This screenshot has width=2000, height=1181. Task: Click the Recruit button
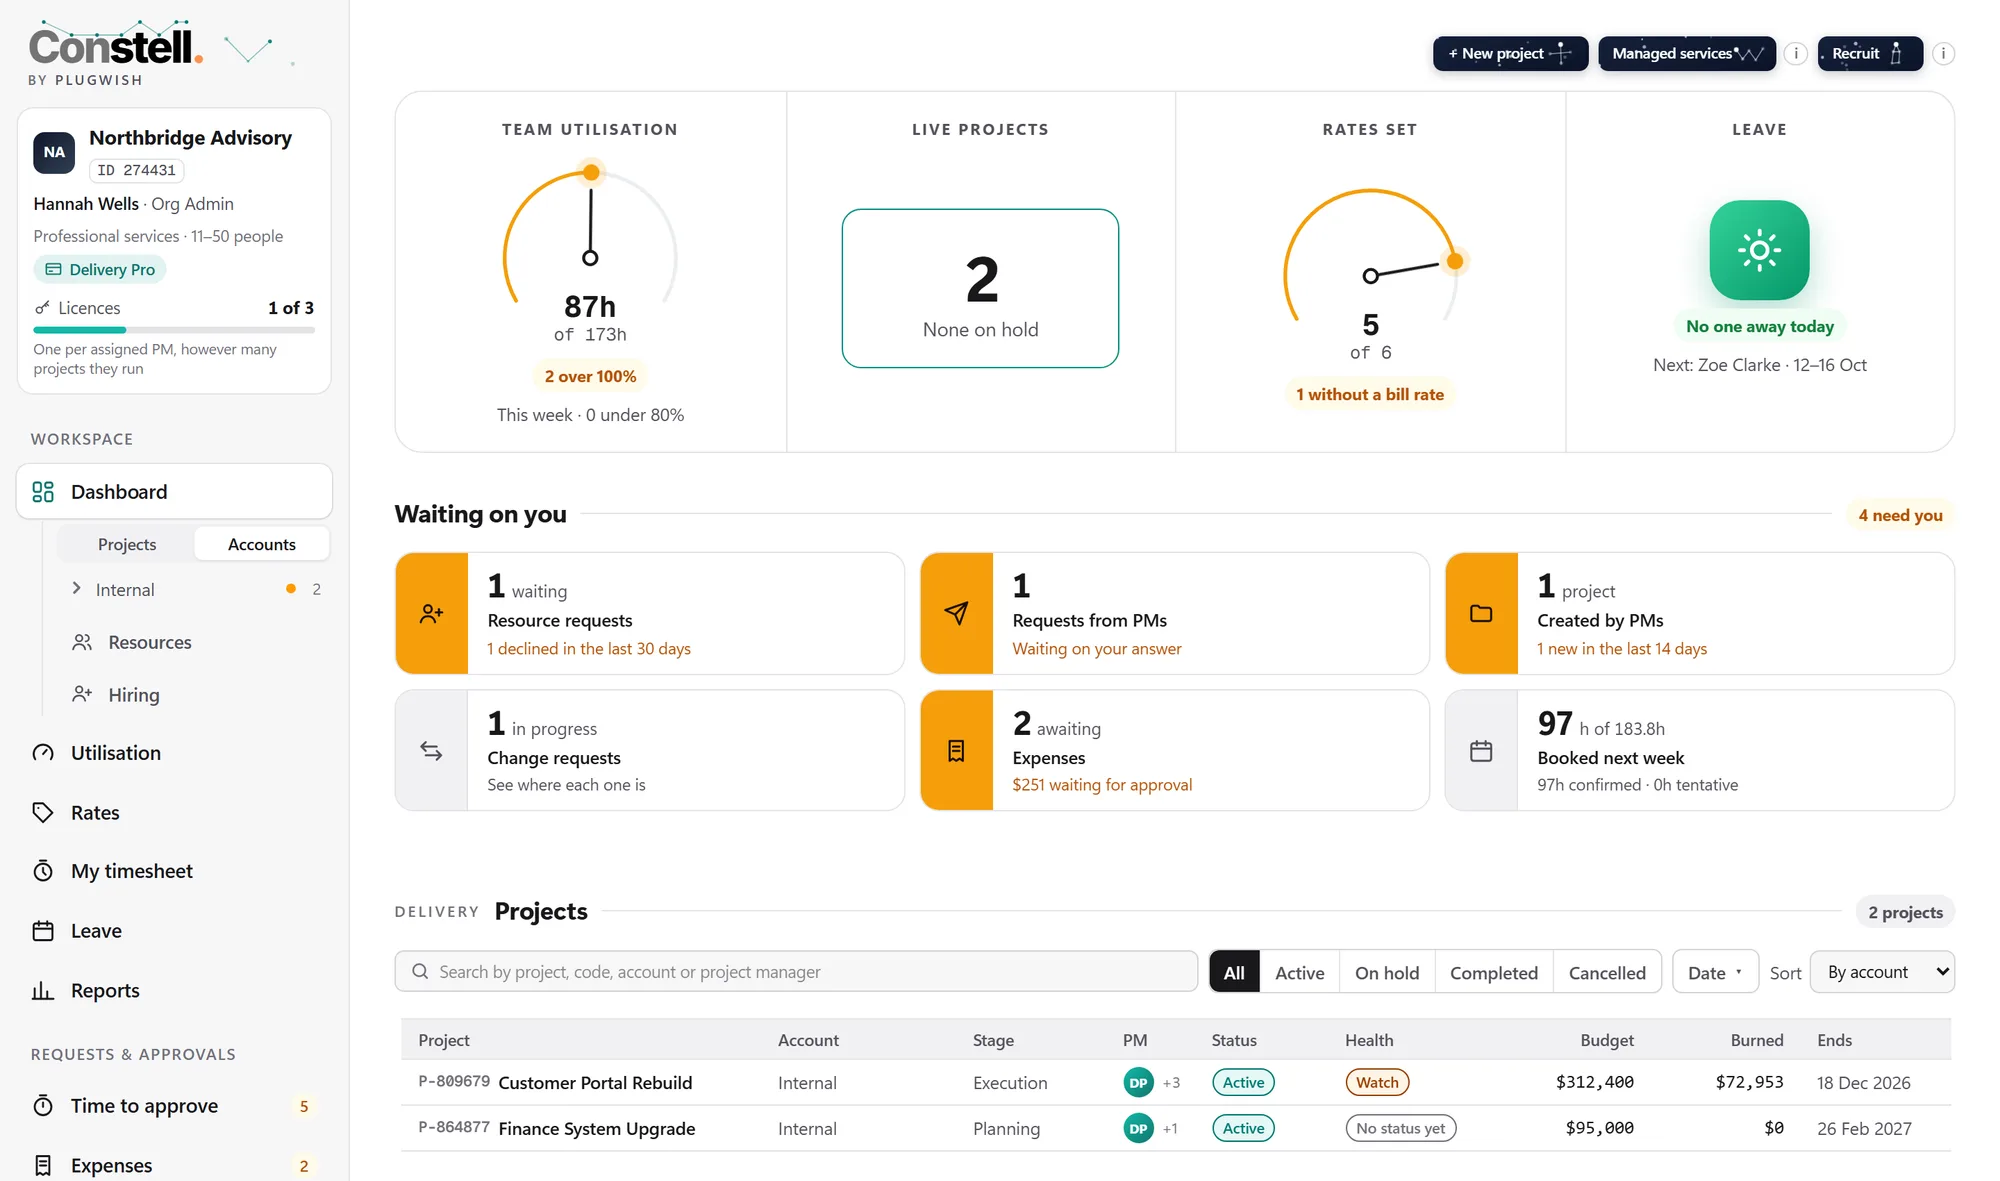pyautogui.click(x=1870, y=54)
